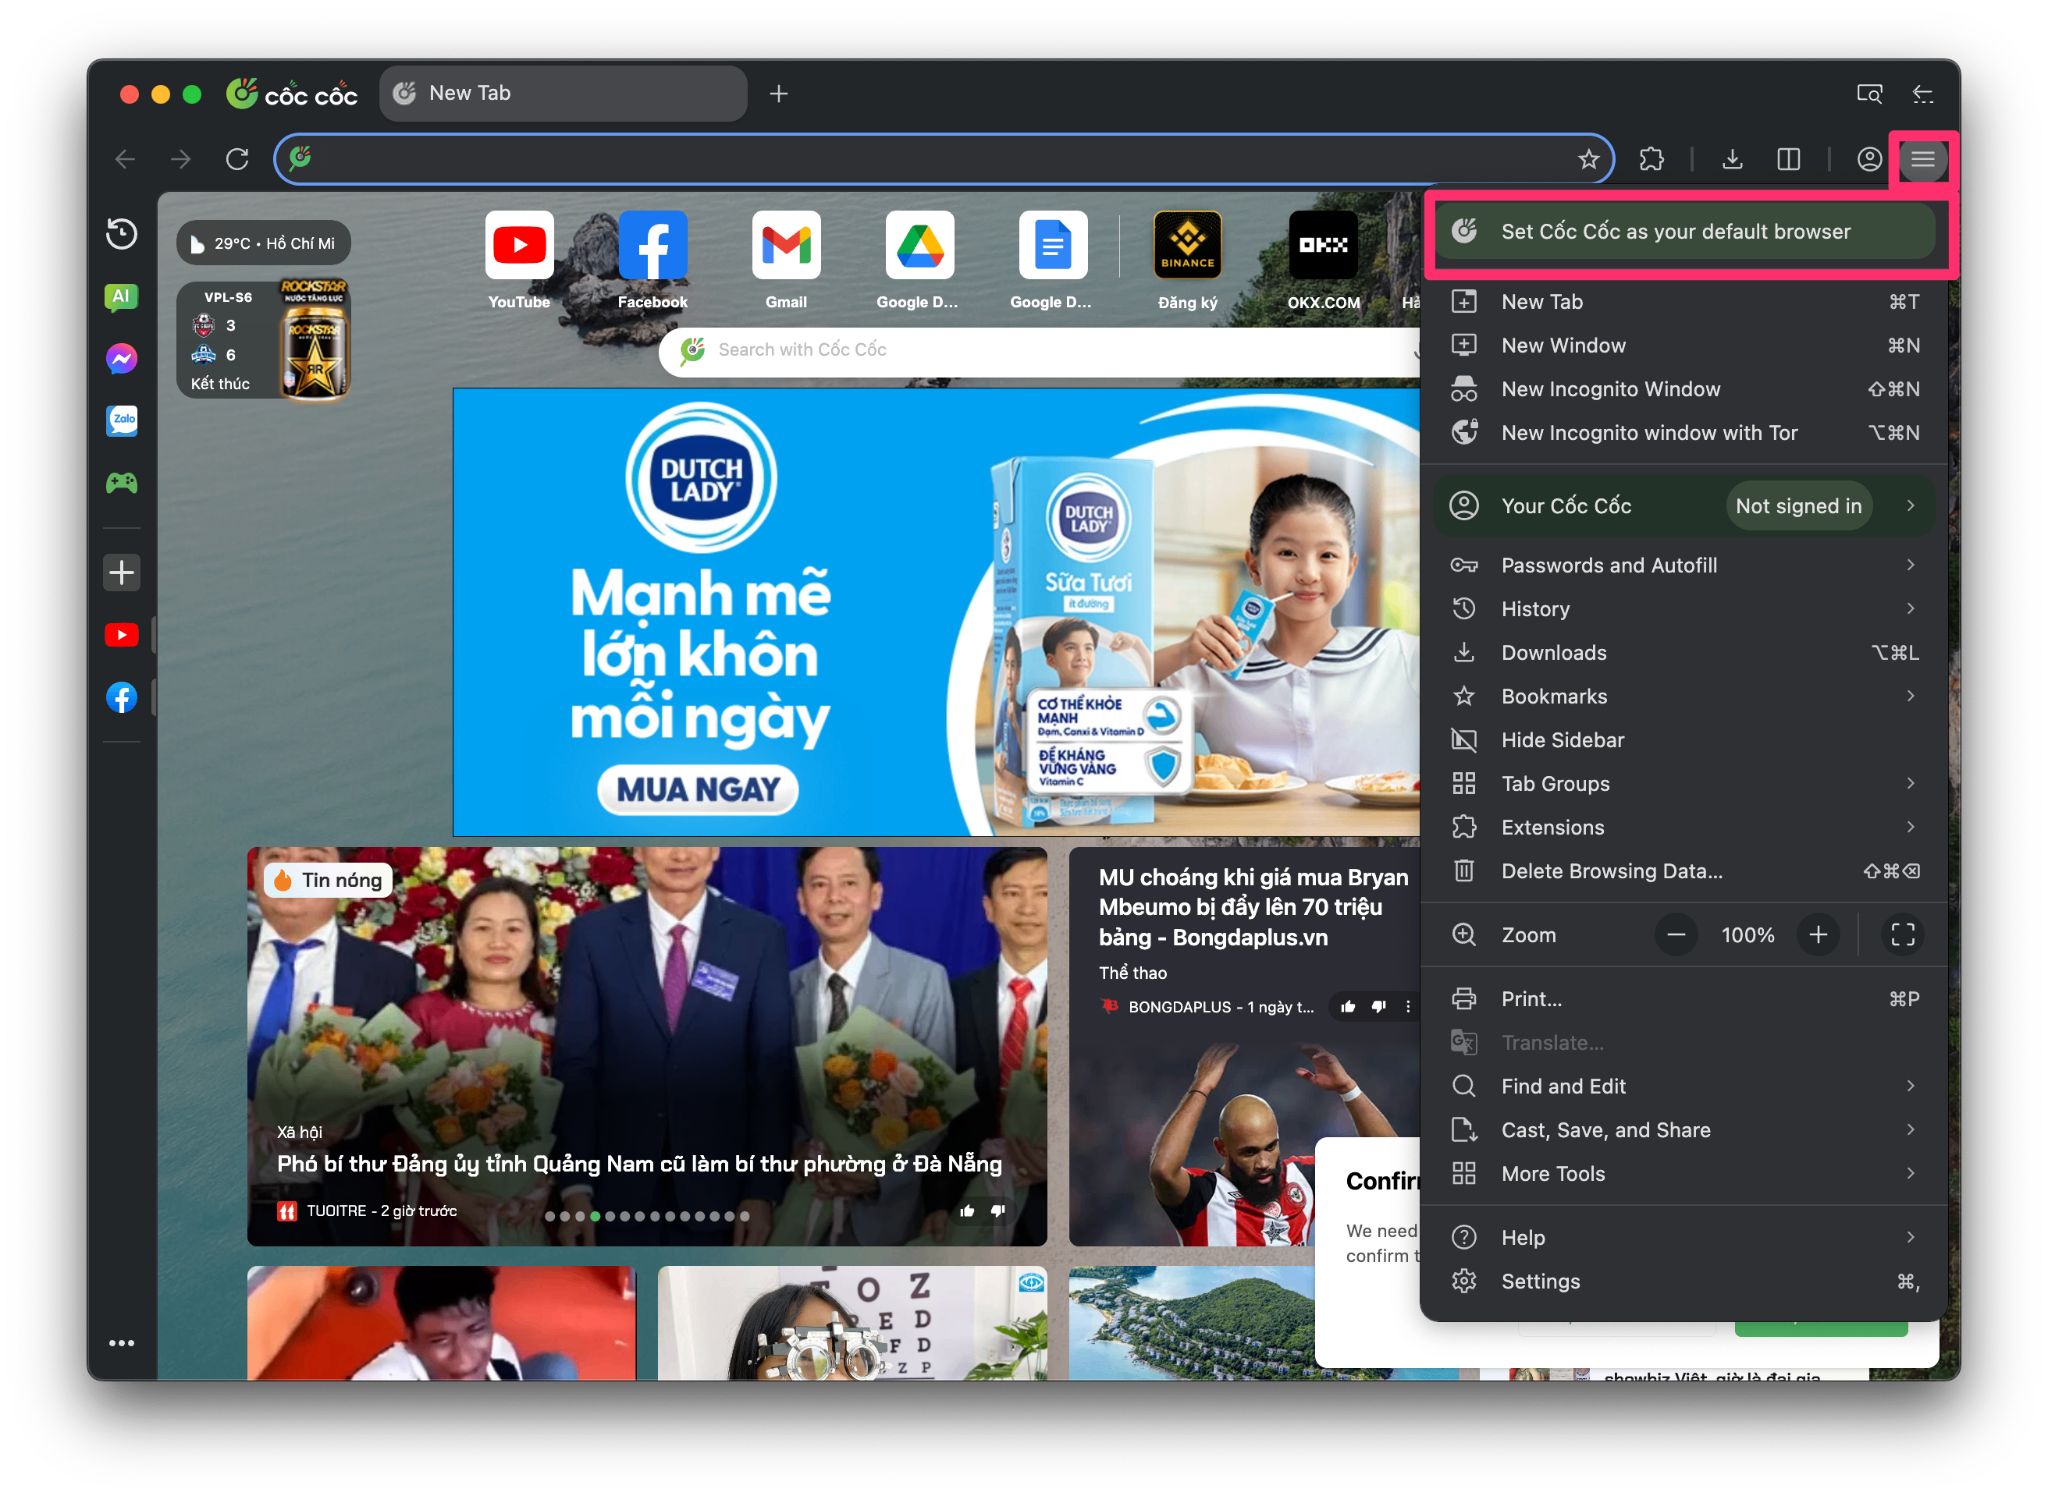Go back to the previous page
This screenshot has width=2048, height=1496.
(125, 159)
